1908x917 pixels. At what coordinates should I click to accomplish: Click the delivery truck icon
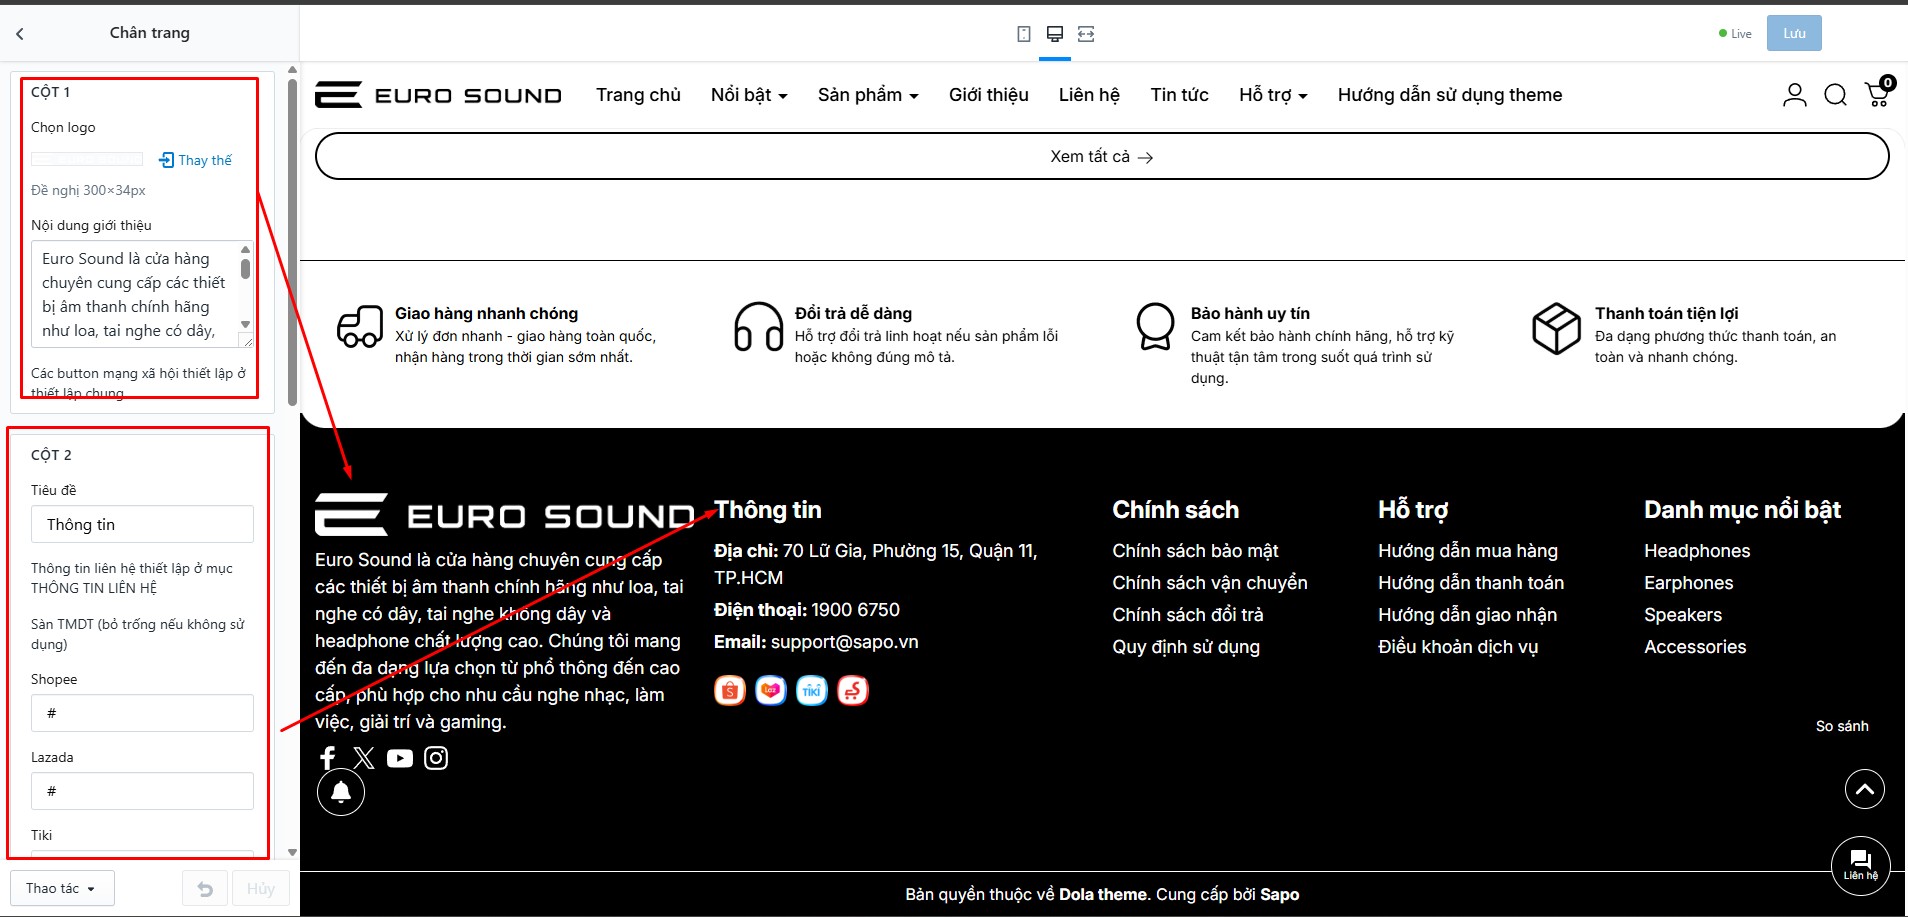click(x=360, y=326)
